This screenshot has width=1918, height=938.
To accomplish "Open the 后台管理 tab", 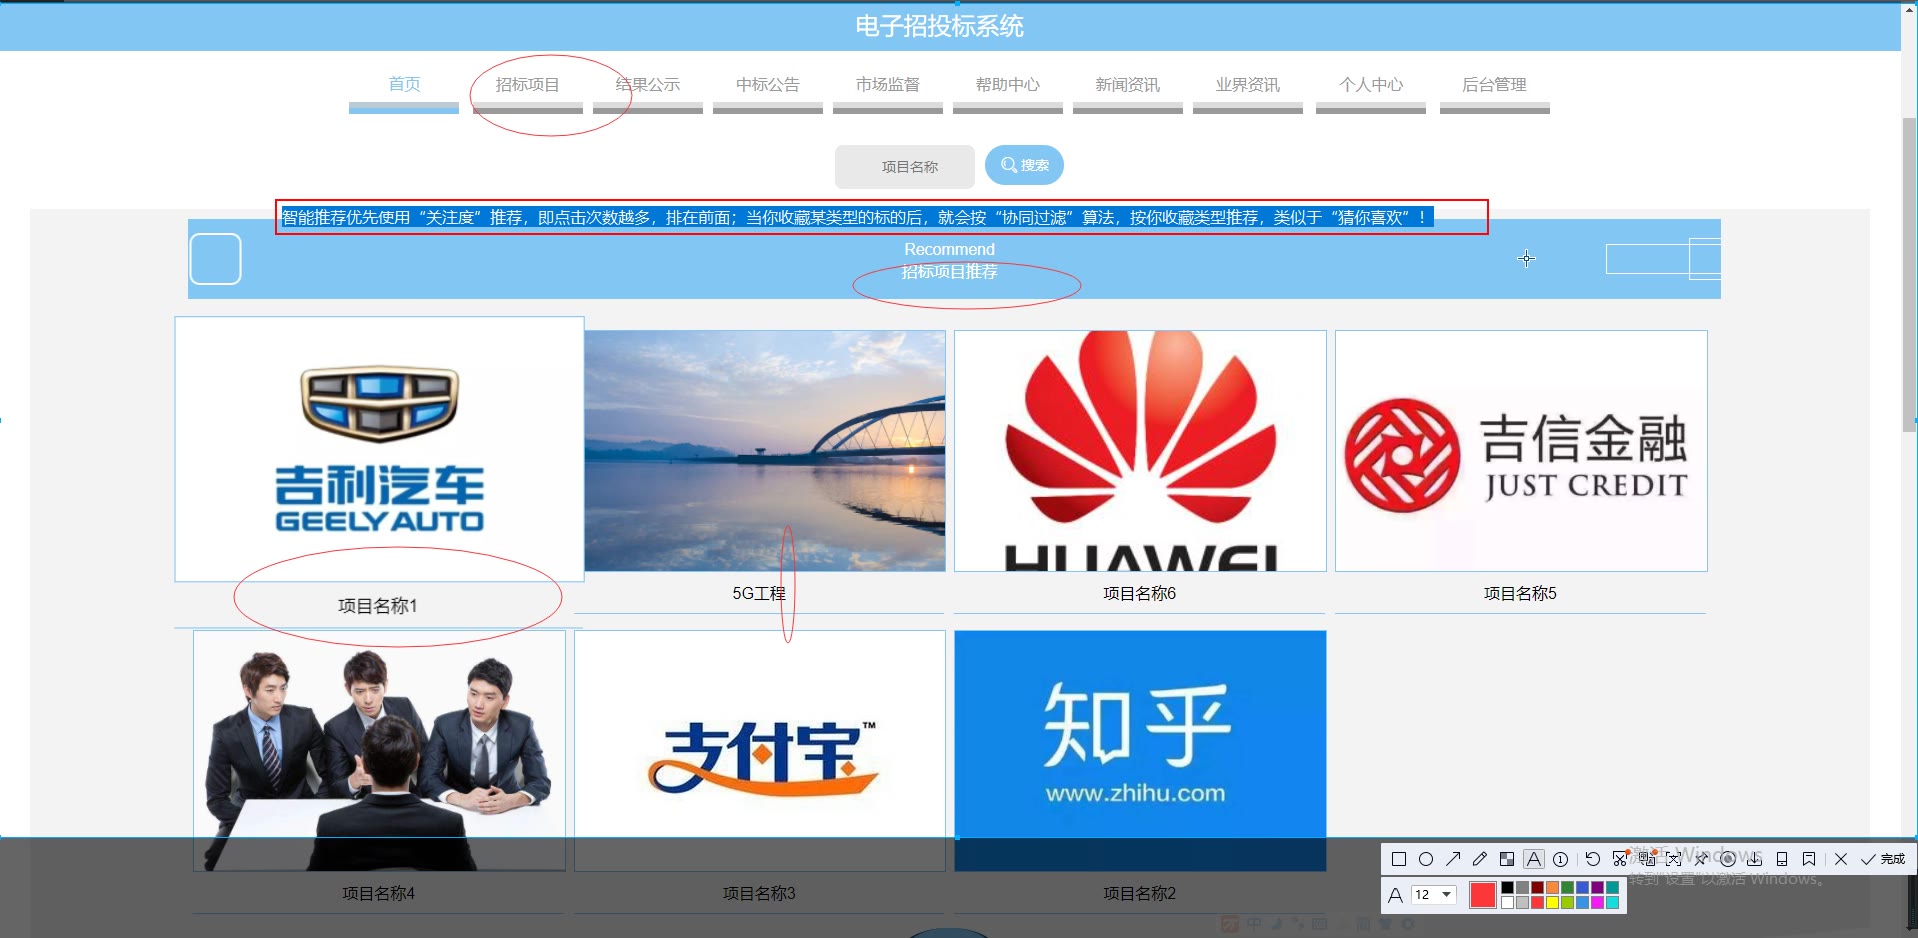I will pos(1495,85).
